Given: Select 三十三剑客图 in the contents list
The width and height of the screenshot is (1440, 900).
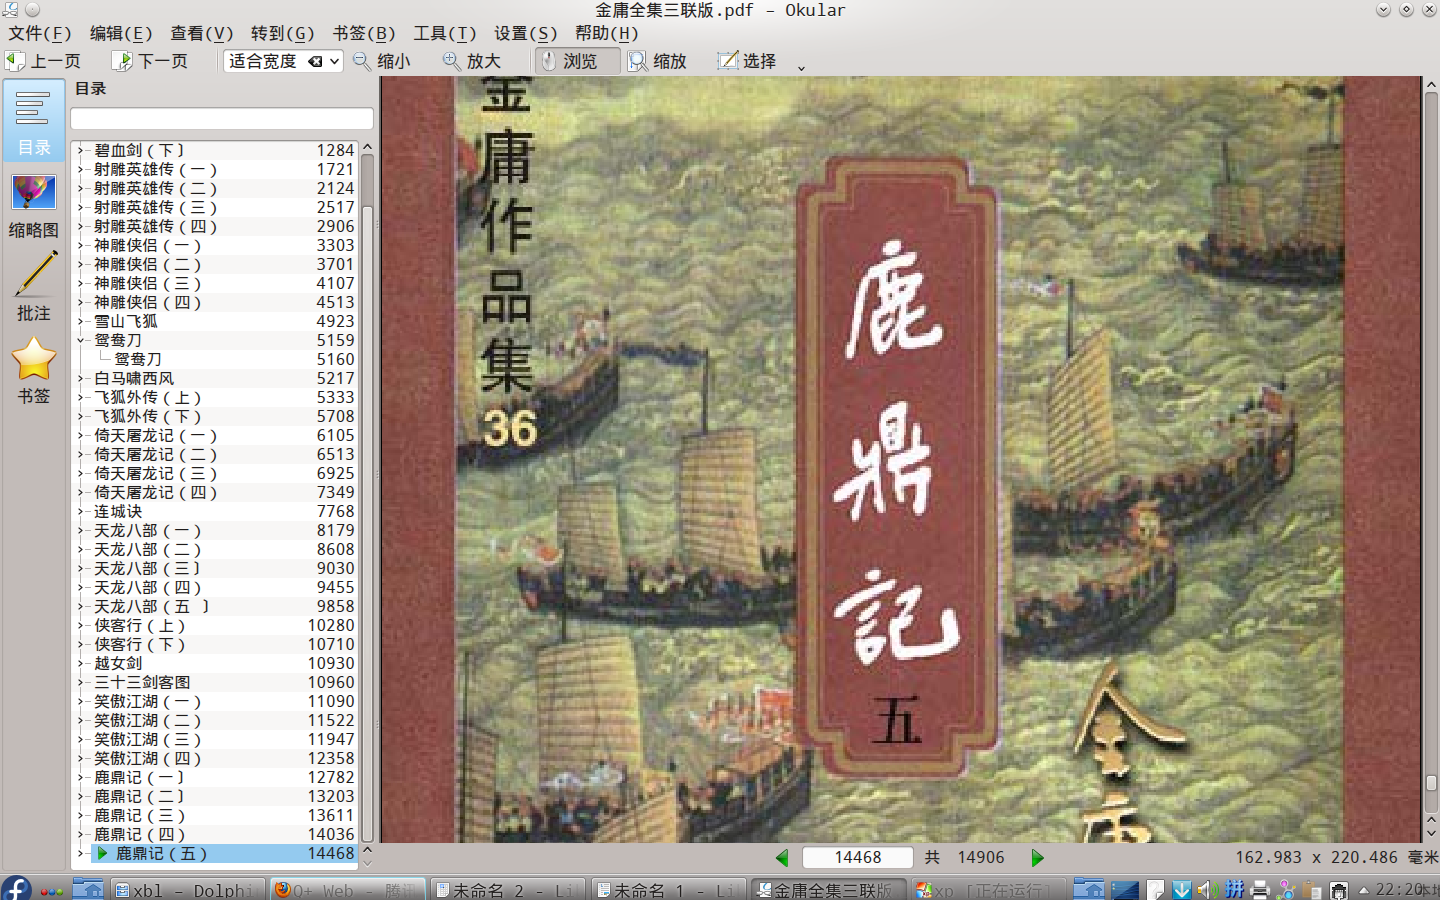Looking at the screenshot, I should (x=142, y=682).
